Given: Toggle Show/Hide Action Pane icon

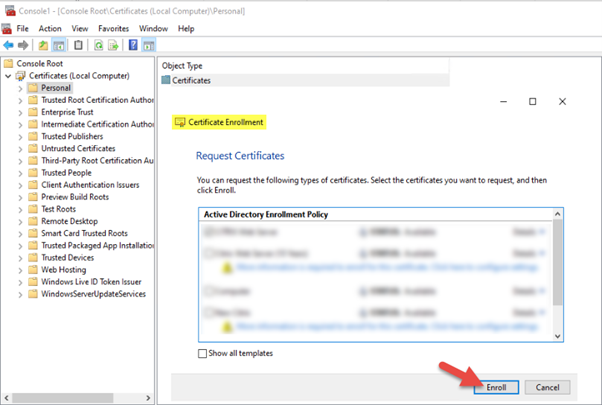Looking at the screenshot, I should tap(149, 45).
